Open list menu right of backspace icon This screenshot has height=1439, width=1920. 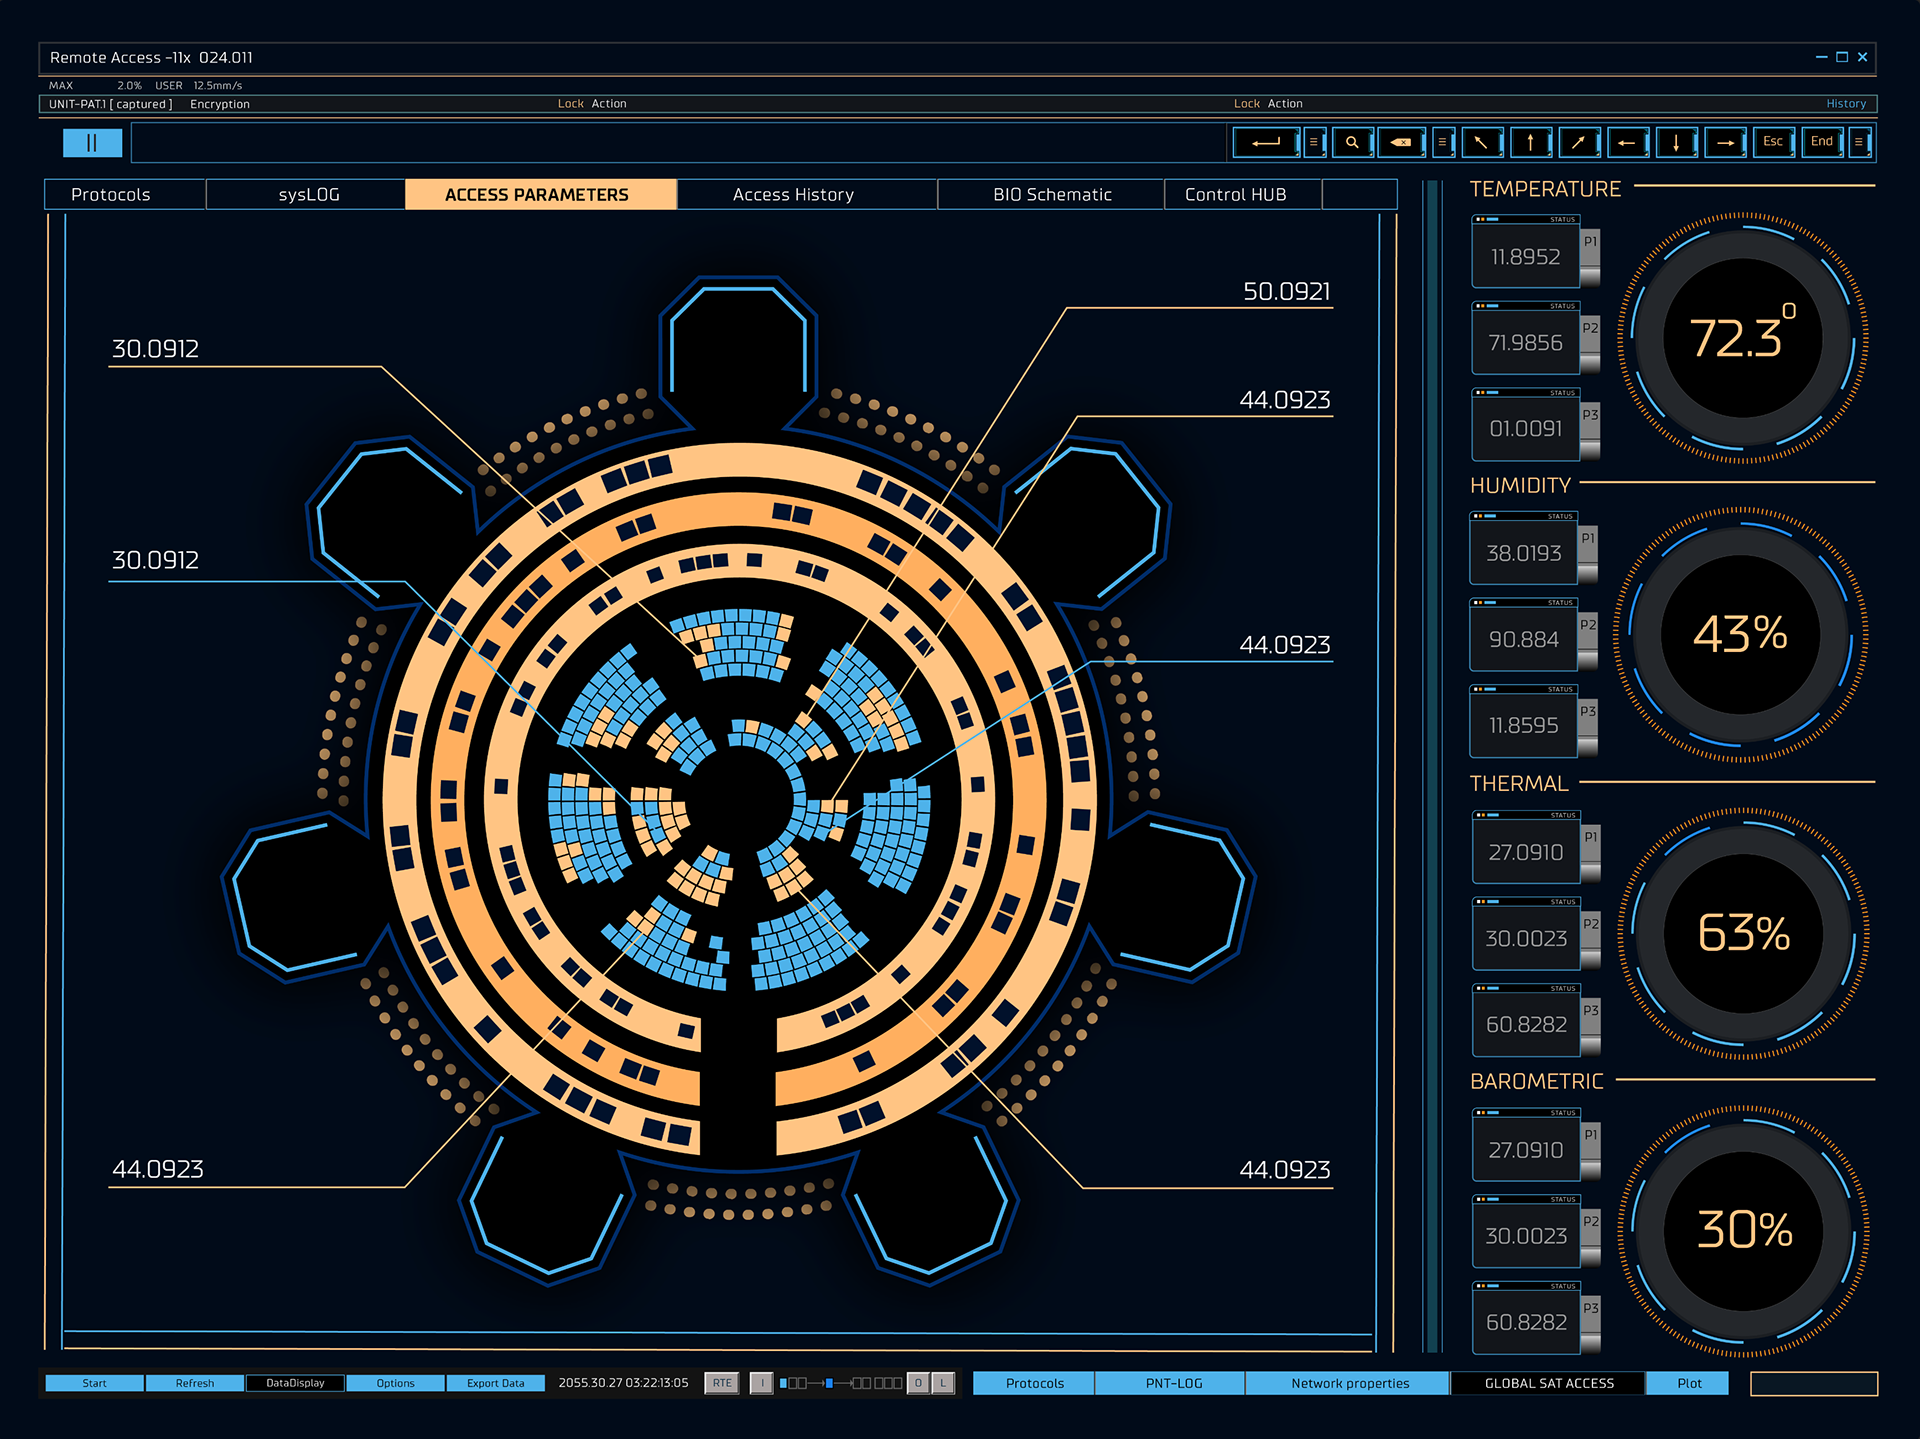click(1442, 143)
